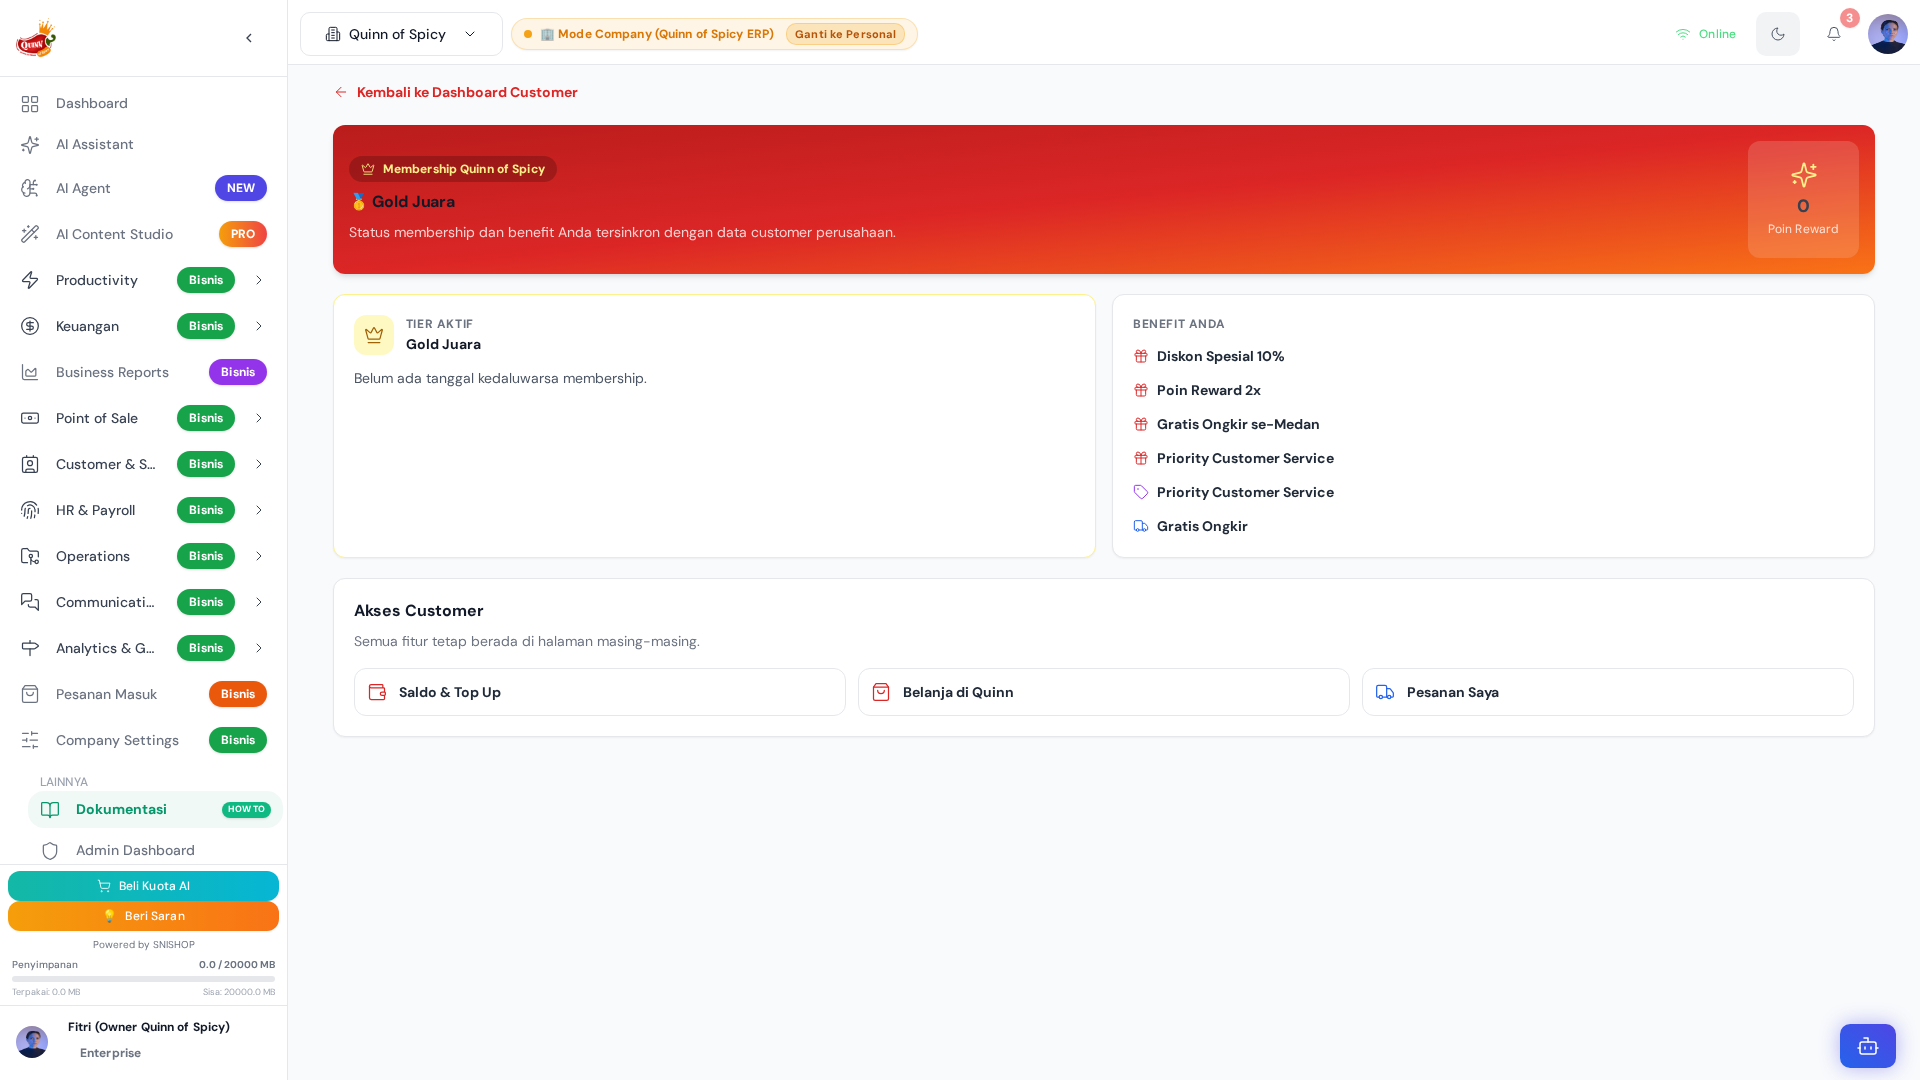Open the Quinn of Spicy company dropdown

click(x=401, y=34)
